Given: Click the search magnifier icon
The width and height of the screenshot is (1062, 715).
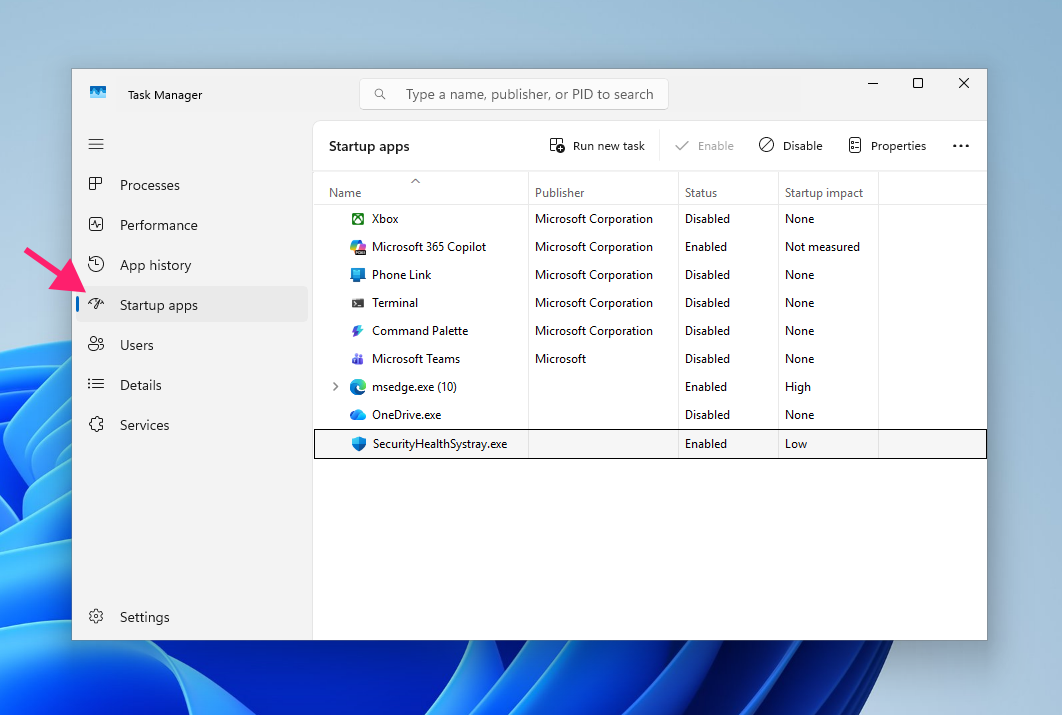Looking at the screenshot, I should (x=380, y=94).
